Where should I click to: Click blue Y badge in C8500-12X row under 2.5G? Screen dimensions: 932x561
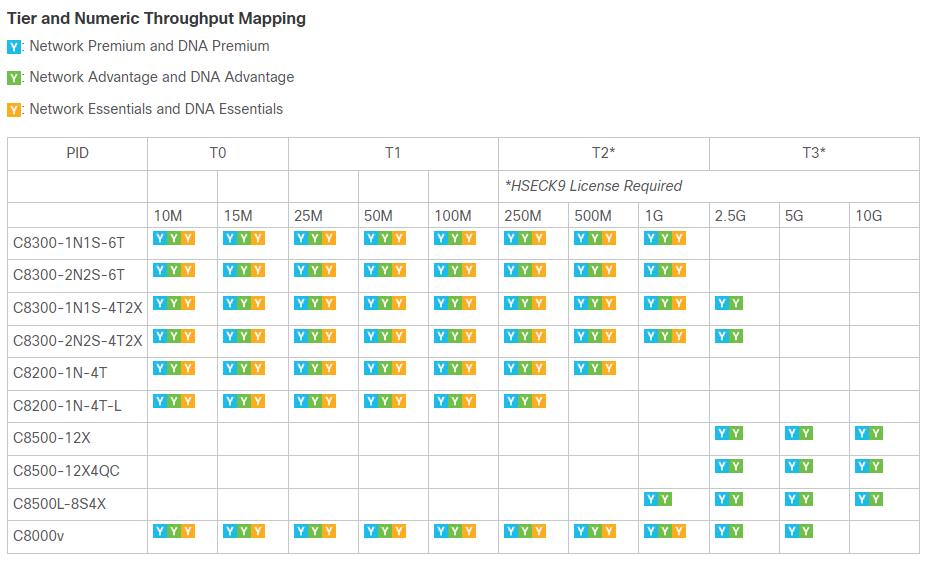point(722,433)
